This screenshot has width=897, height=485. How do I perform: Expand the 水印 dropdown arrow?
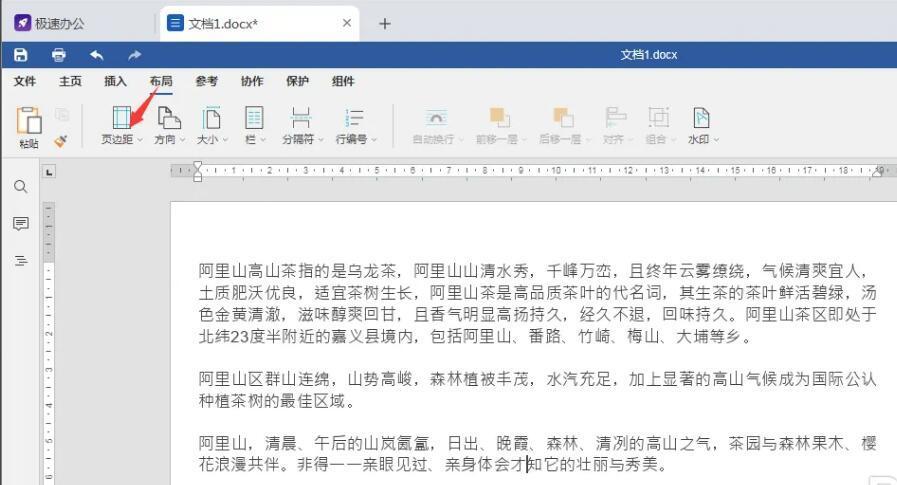tap(716, 140)
